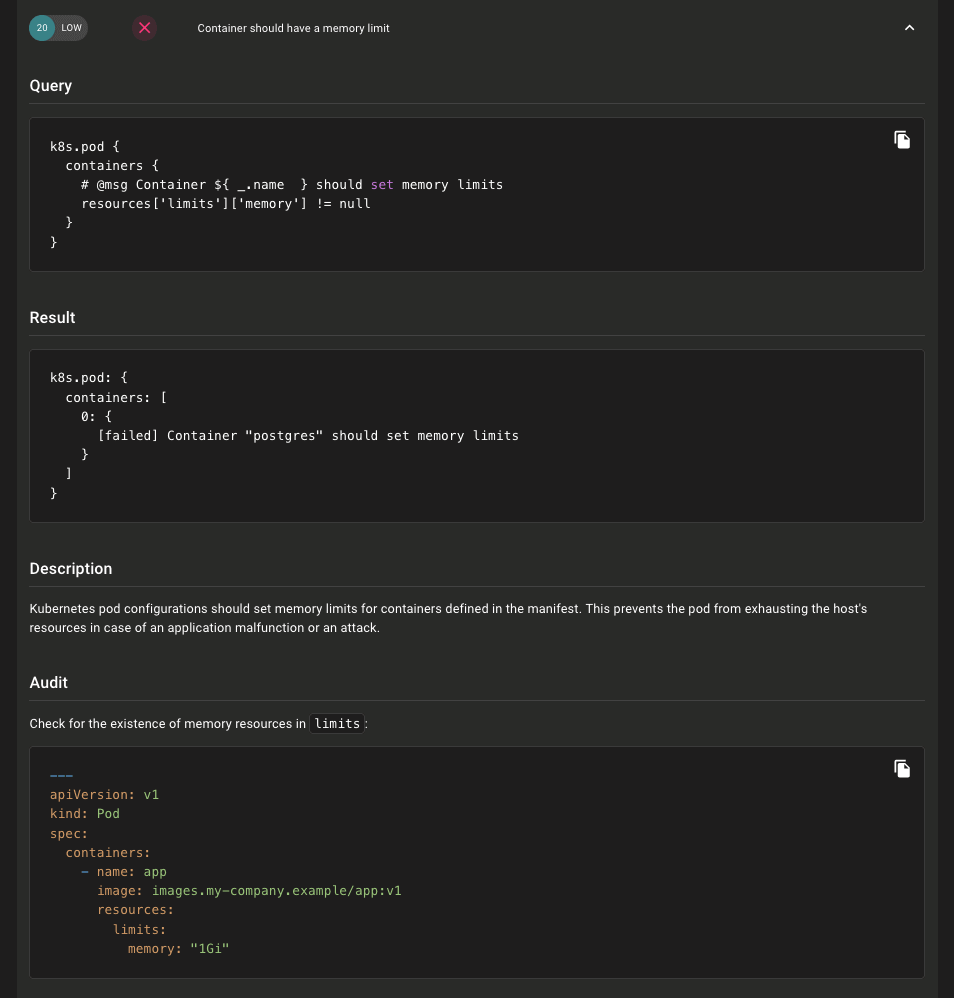Click the failed postgres container message
Image resolution: width=954 pixels, height=998 pixels.
coord(308,436)
